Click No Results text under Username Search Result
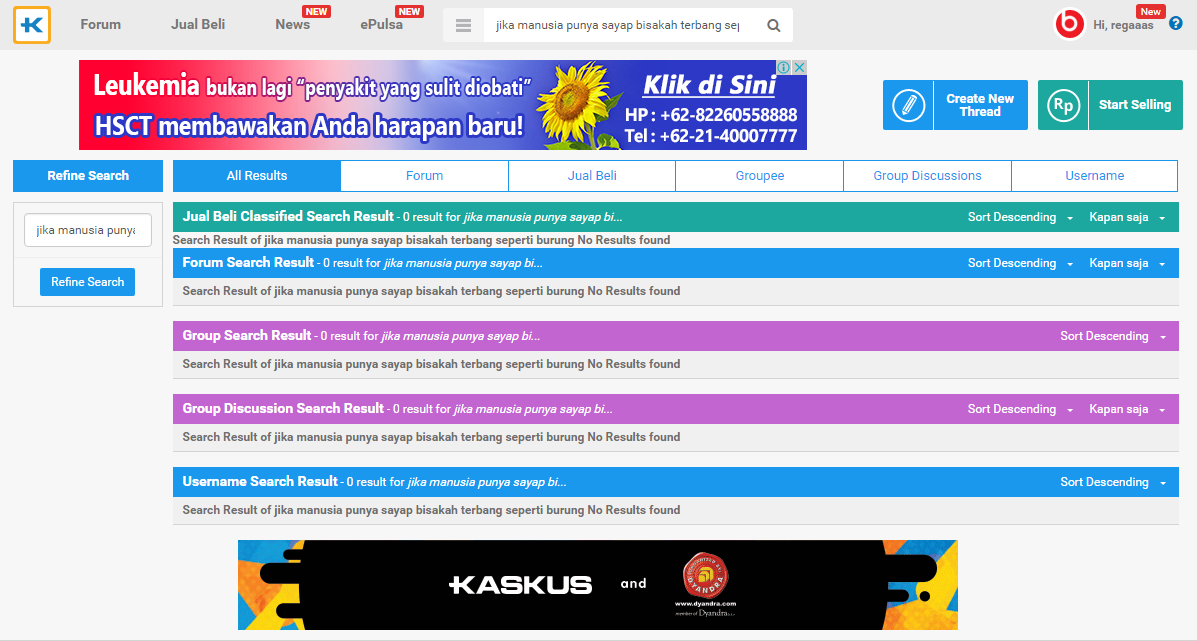 click(431, 511)
